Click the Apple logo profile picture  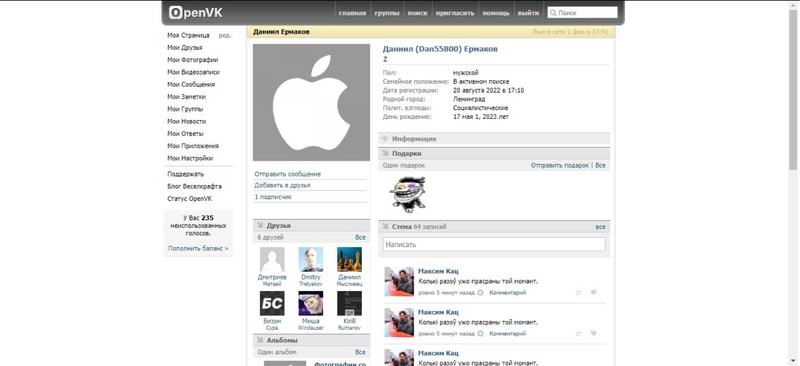tap(311, 102)
